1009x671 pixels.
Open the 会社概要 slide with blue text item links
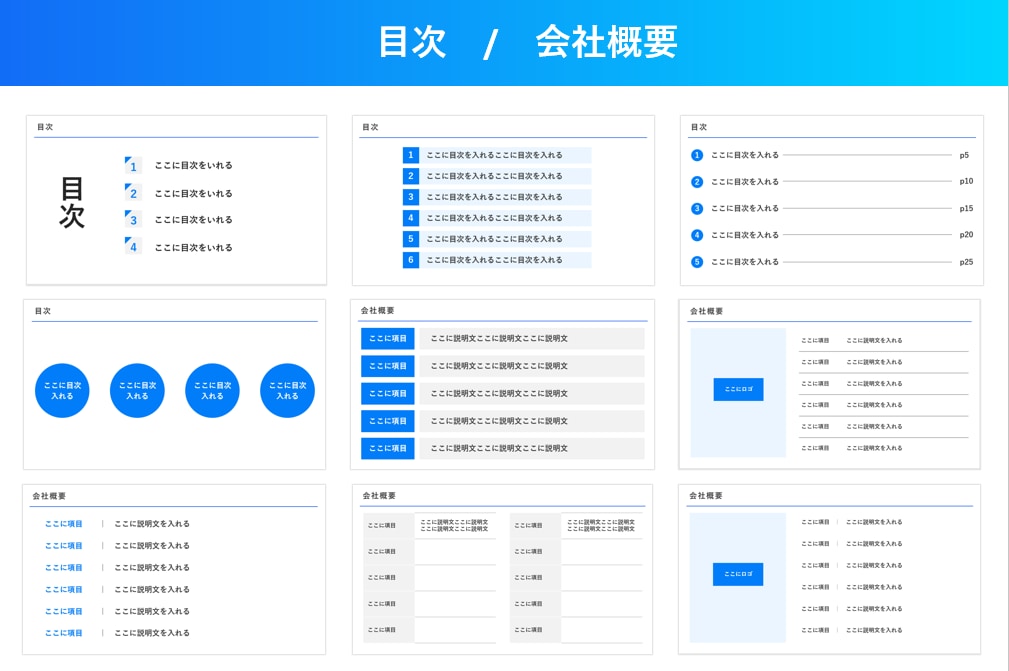pos(174,569)
